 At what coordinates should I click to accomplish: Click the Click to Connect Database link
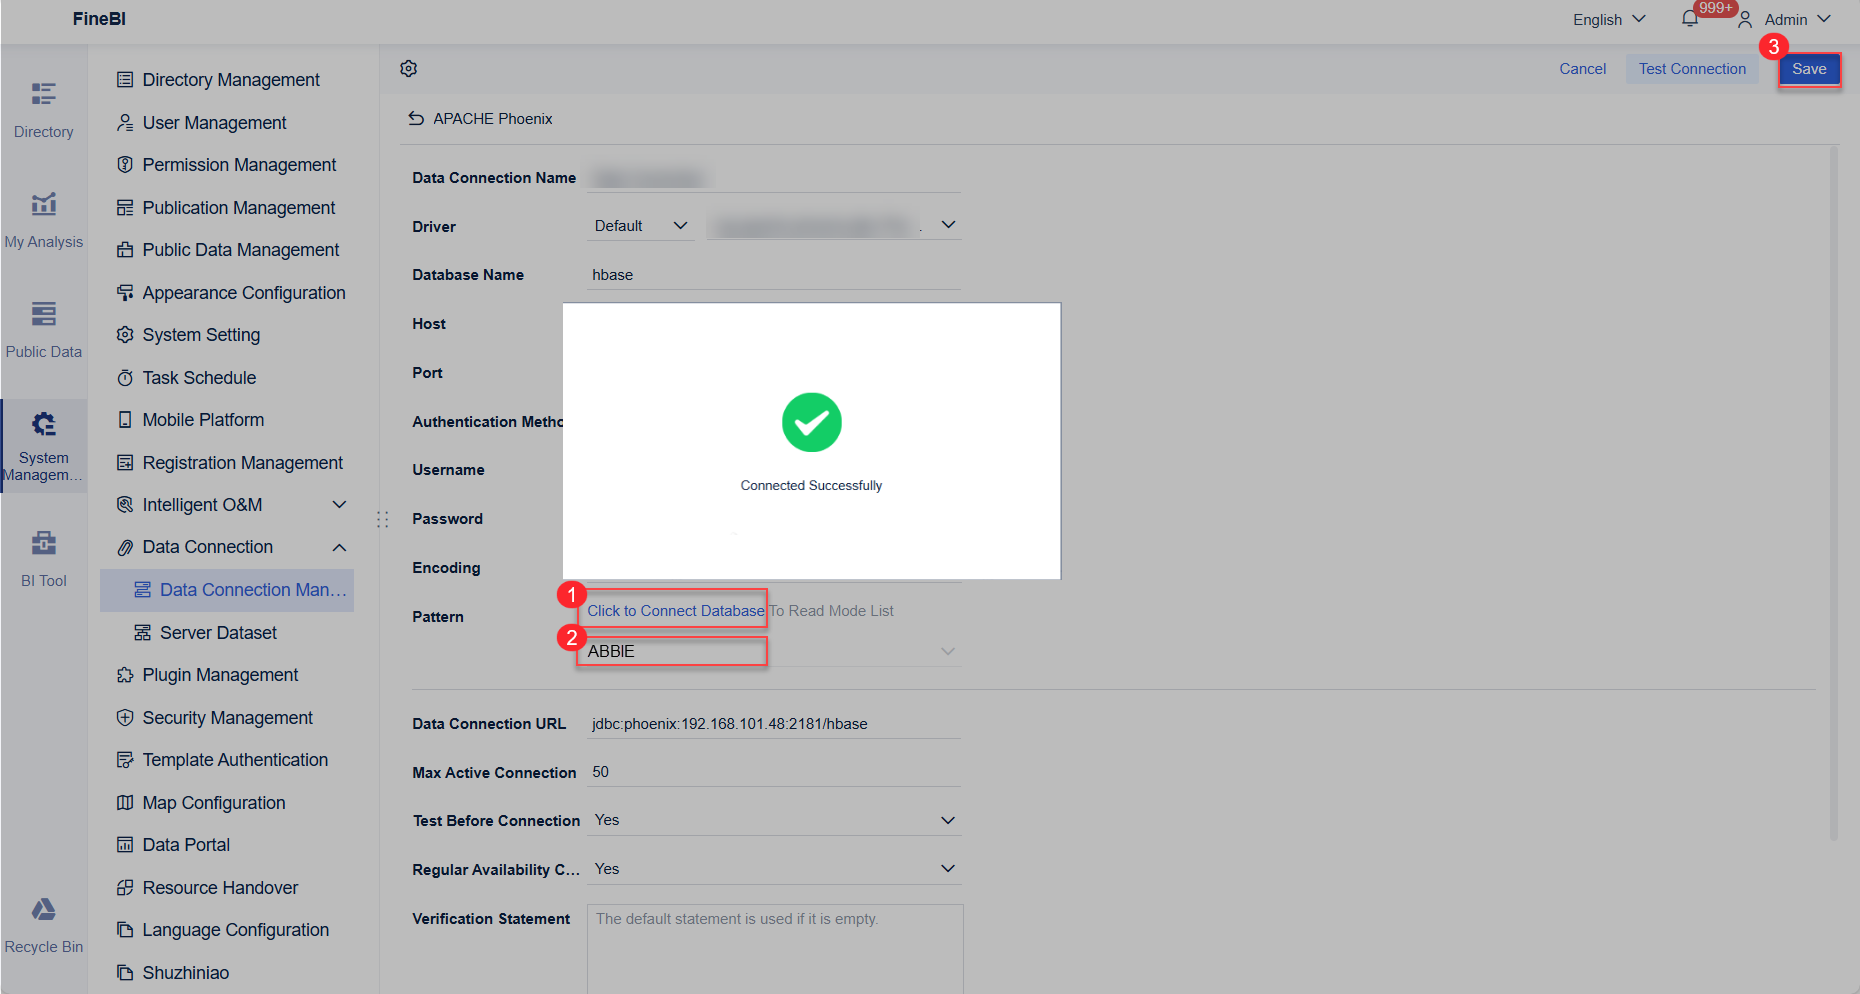tap(676, 611)
